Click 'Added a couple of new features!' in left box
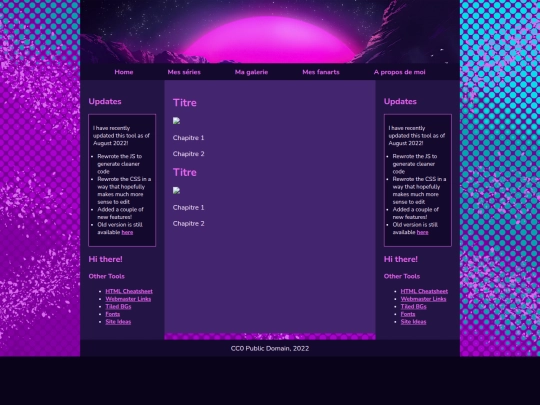The height and width of the screenshot is (405, 540). (x=120, y=213)
